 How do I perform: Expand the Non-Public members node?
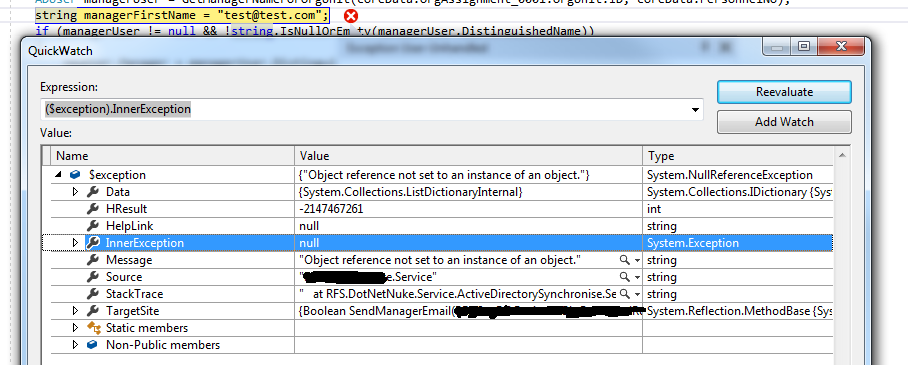pyautogui.click(x=75, y=345)
